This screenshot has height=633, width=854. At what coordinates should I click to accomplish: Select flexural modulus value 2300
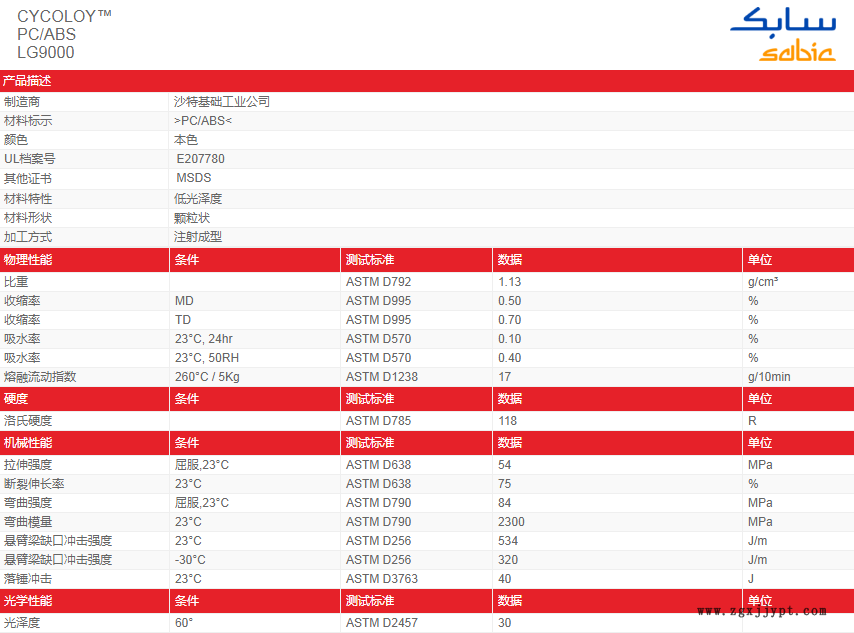coord(511,522)
